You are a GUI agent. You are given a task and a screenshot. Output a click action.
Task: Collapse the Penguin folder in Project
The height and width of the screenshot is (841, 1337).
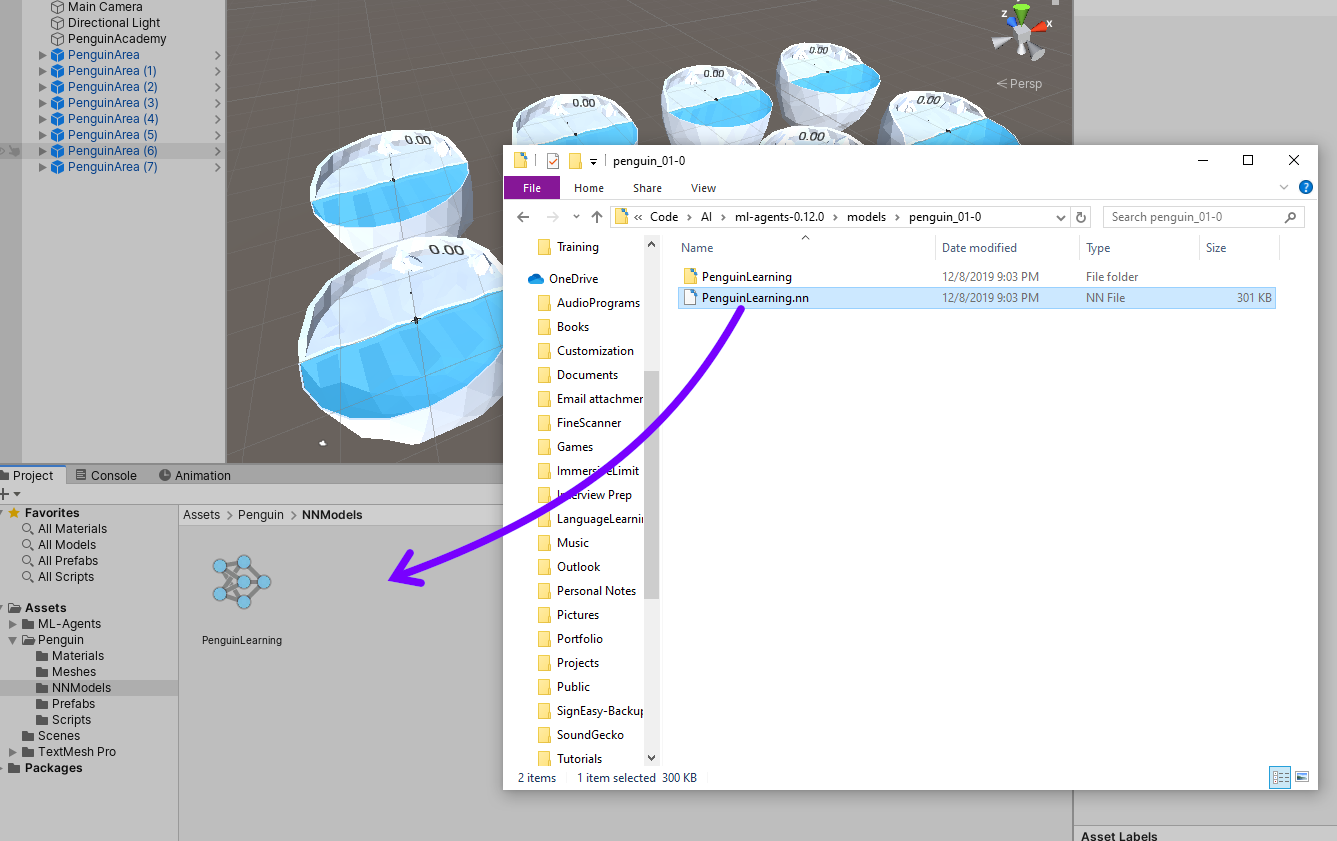pos(13,640)
